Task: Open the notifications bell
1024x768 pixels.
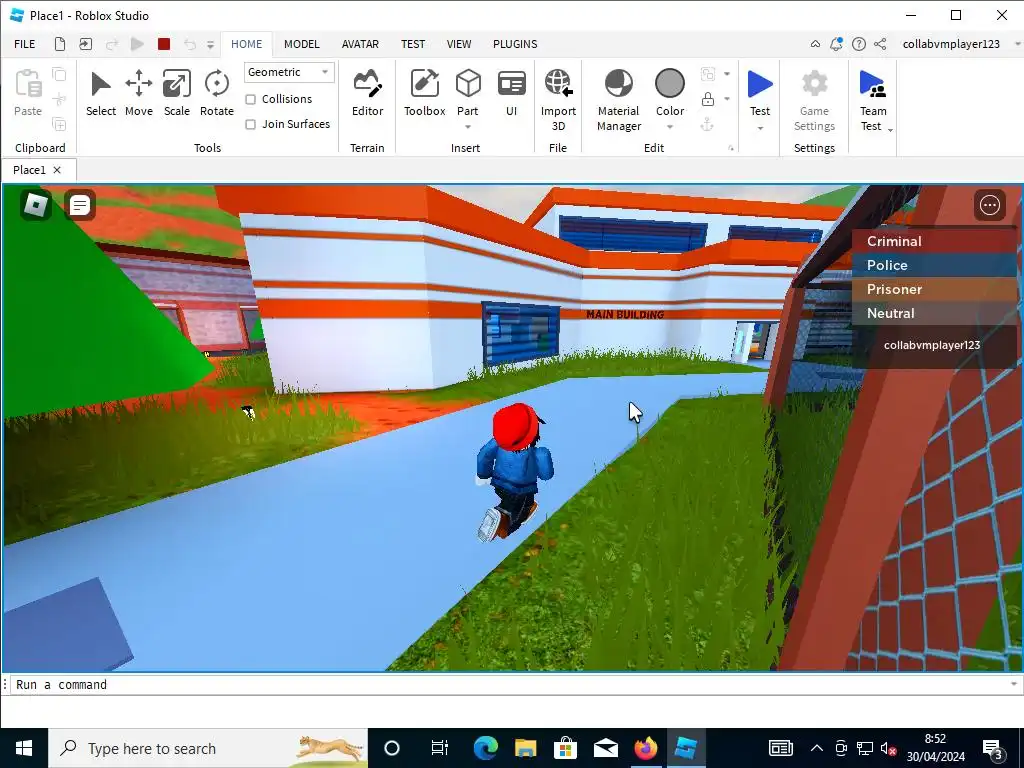Action: (836, 44)
